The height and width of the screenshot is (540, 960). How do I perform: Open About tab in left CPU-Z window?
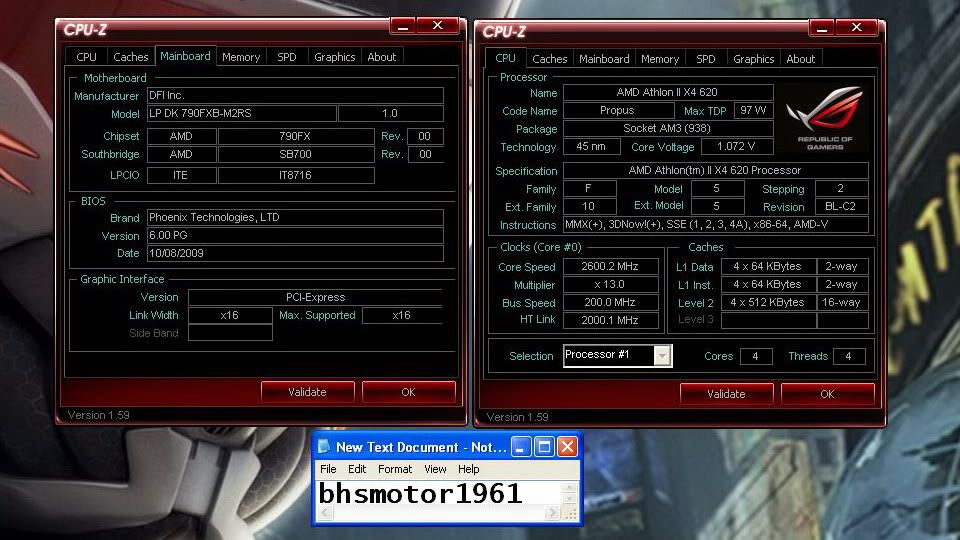point(381,57)
